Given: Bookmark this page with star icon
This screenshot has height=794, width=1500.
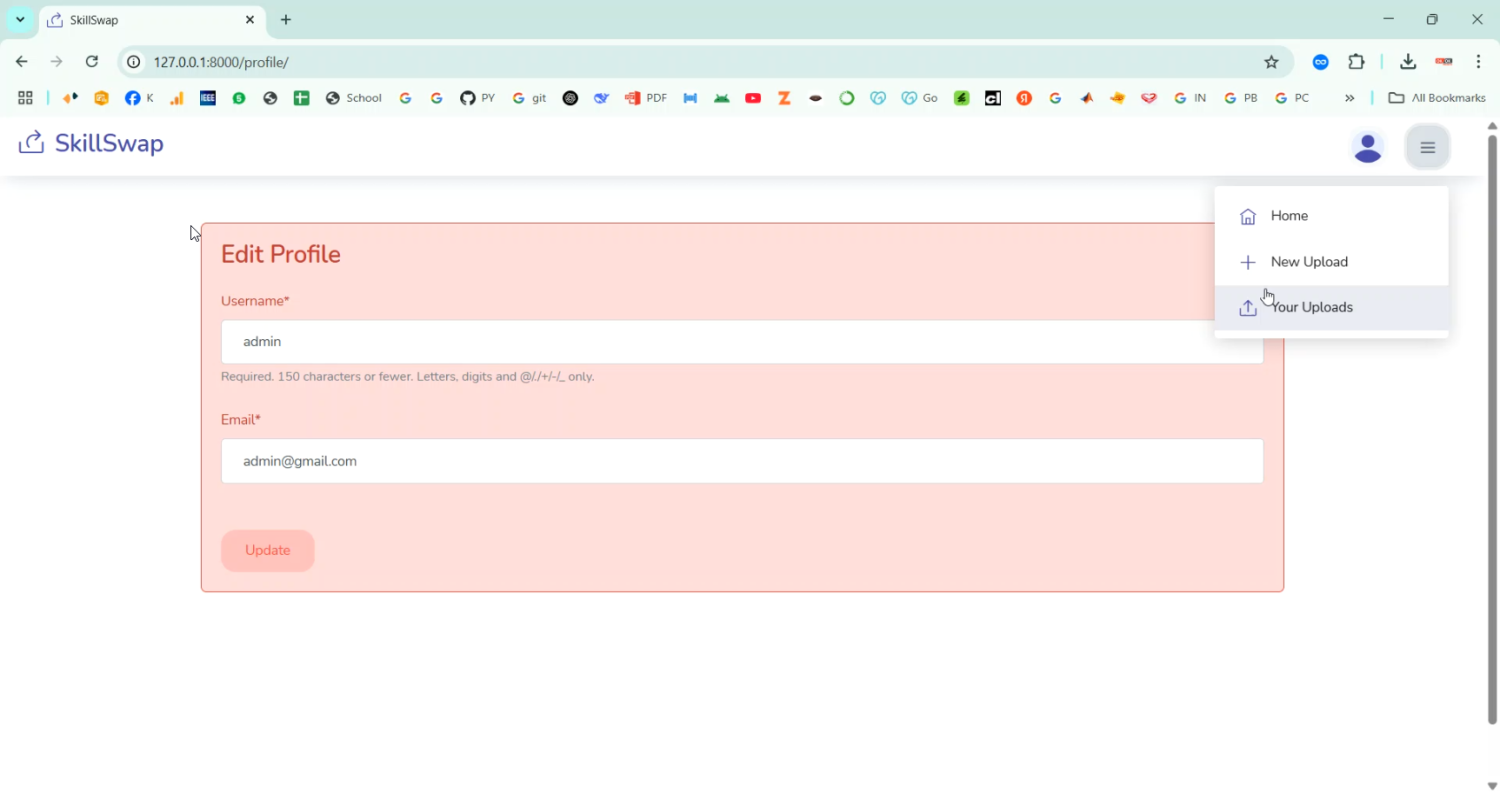Looking at the screenshot, I should pos(1271,62).
